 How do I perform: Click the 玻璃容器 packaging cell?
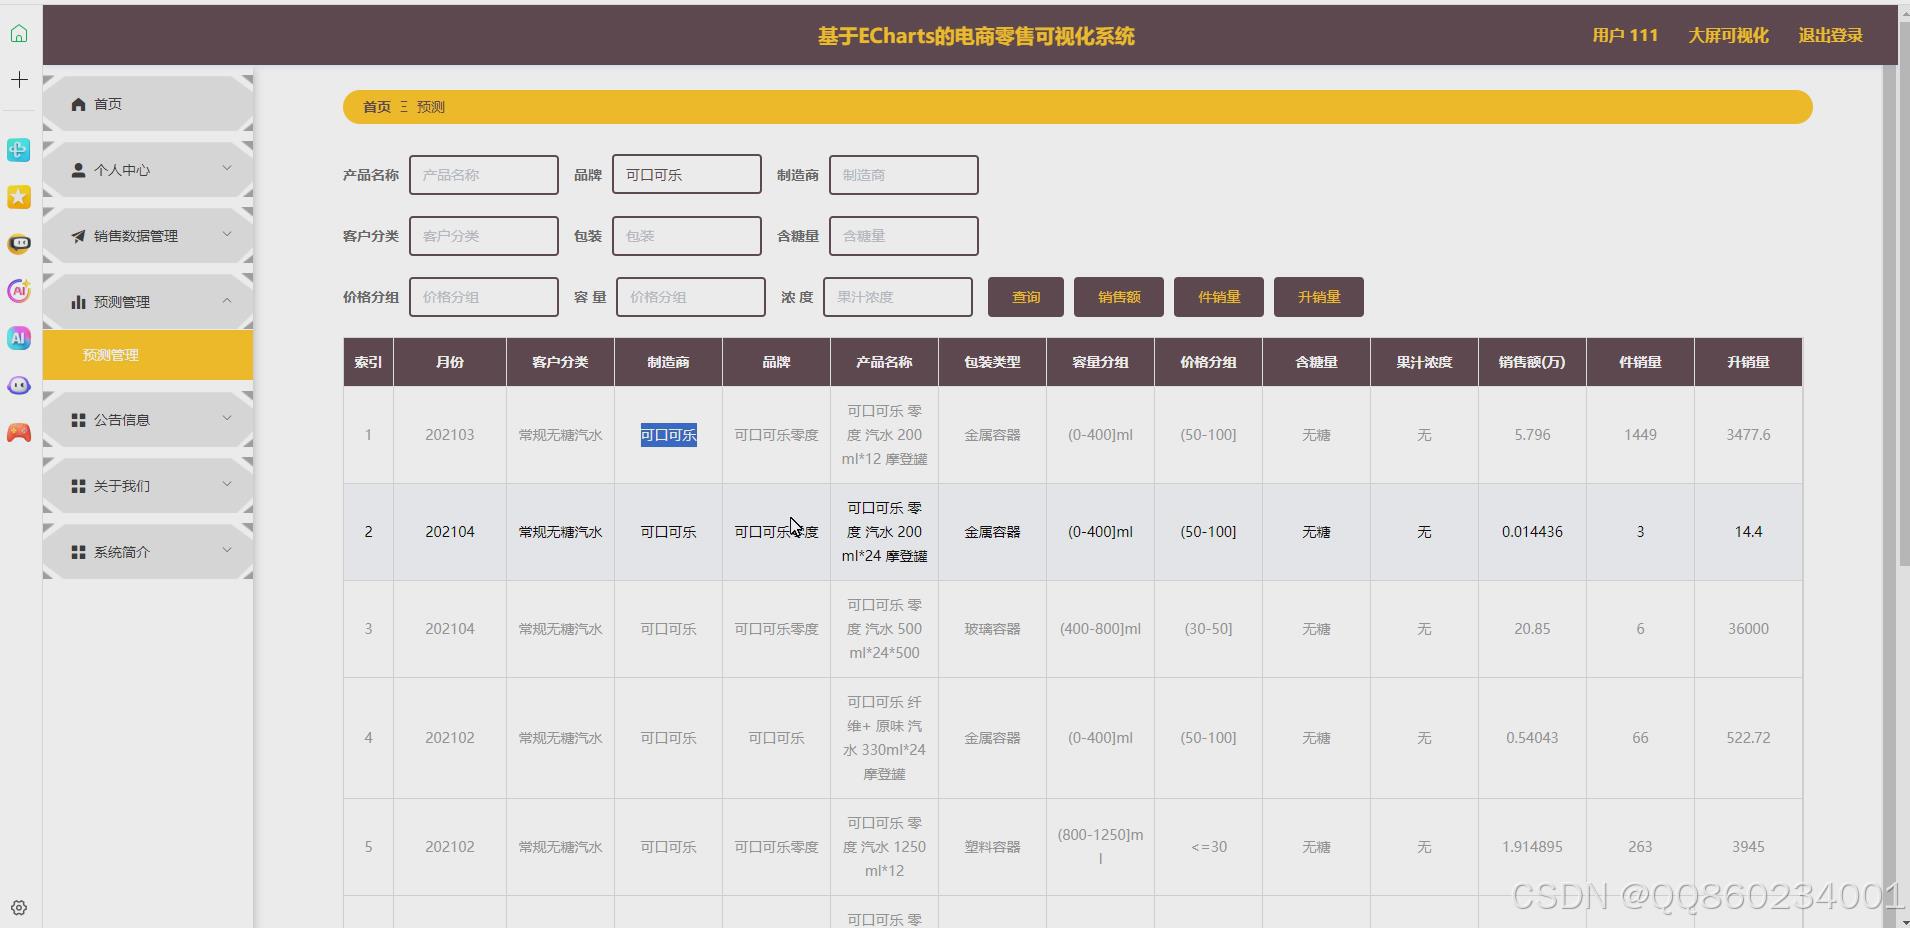[992, 629]
